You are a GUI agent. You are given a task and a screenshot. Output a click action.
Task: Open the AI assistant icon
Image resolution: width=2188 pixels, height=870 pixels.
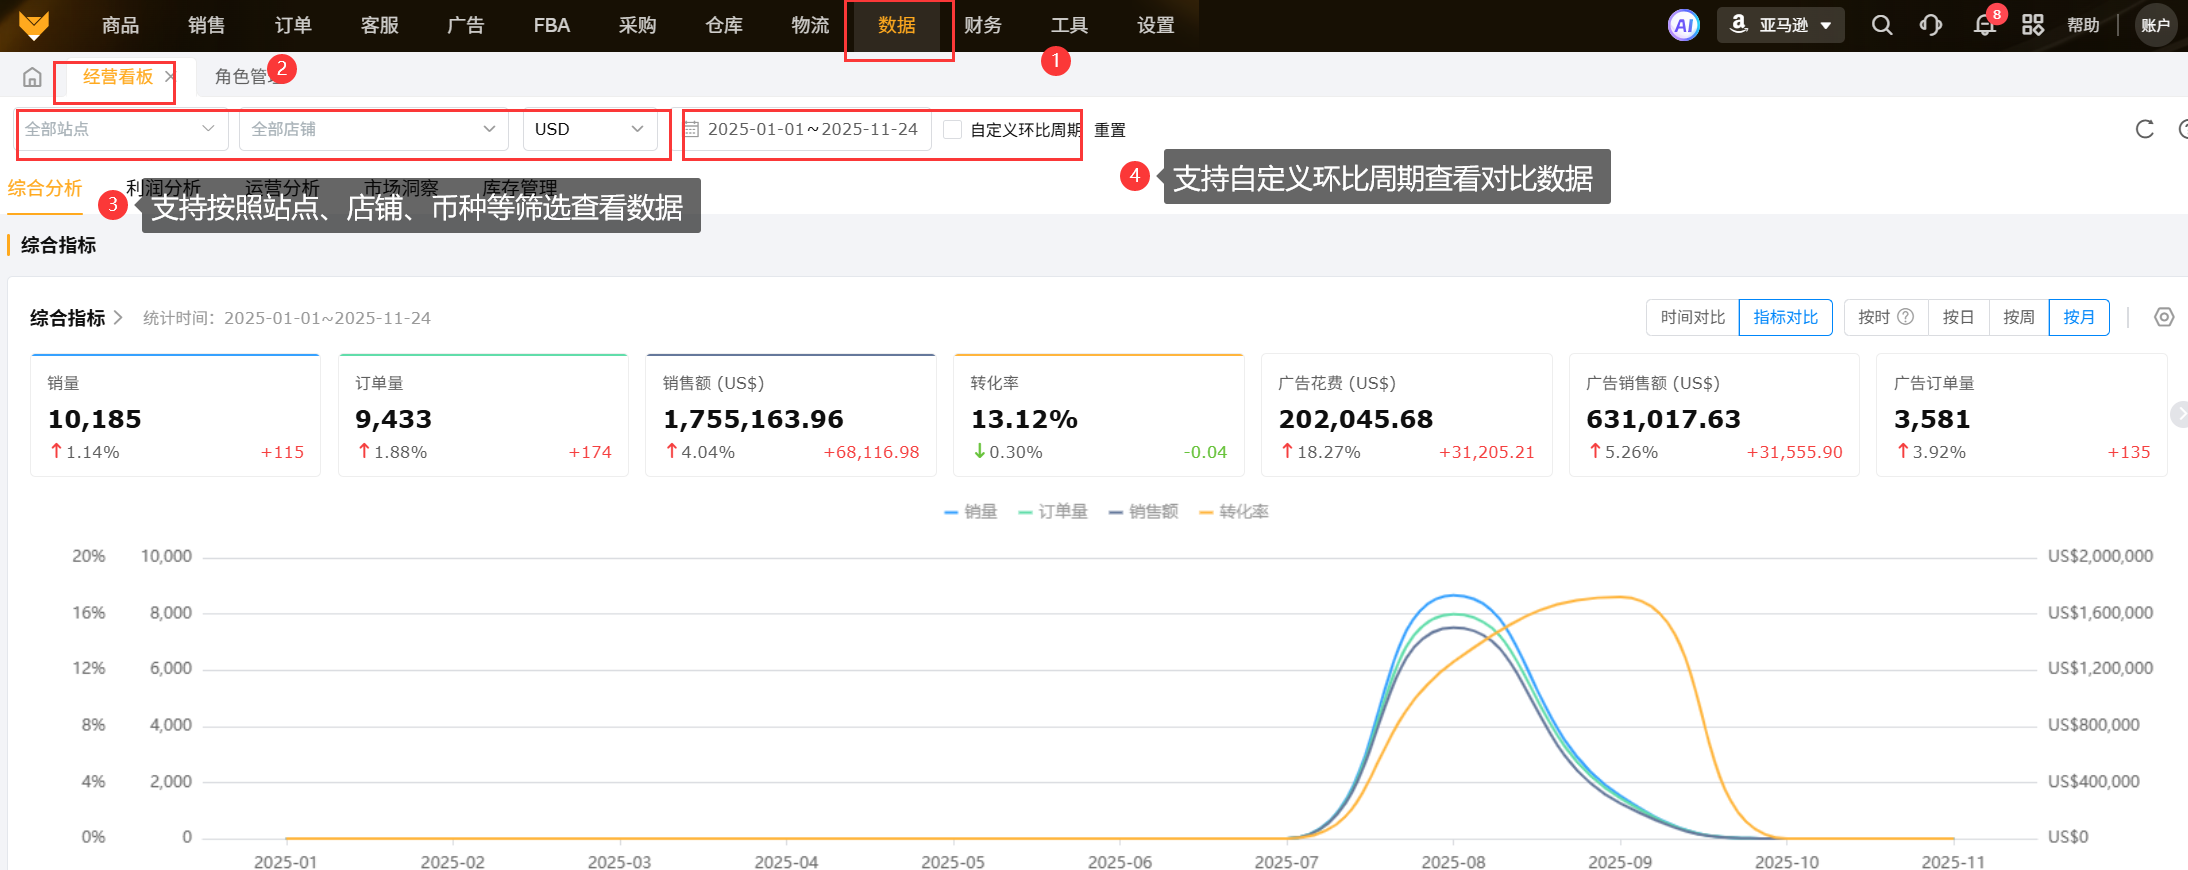tap(1684, 25)
